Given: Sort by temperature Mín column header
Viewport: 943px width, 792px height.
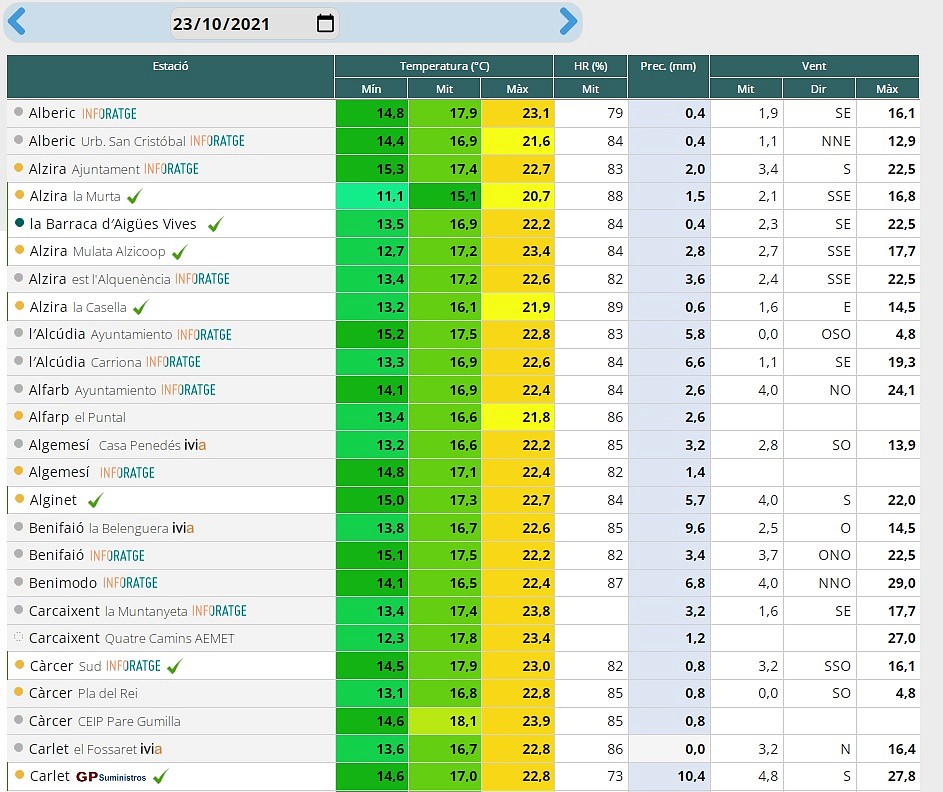Looking at the screenshot, I should pyautogui.click(x=371, y=88).
